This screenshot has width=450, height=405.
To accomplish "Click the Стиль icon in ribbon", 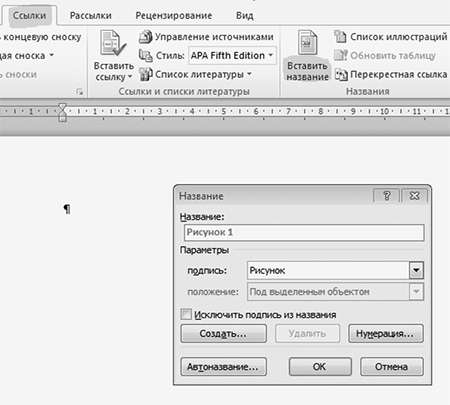I will [x=146, y=55].
